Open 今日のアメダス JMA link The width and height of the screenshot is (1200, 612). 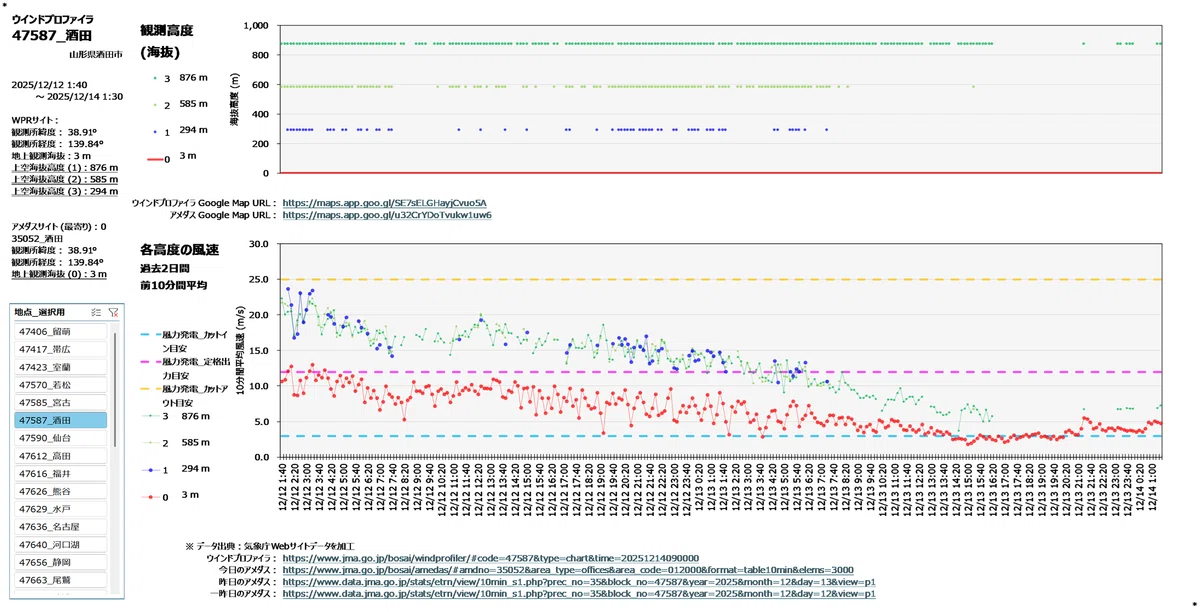click(x=567, y=570)
